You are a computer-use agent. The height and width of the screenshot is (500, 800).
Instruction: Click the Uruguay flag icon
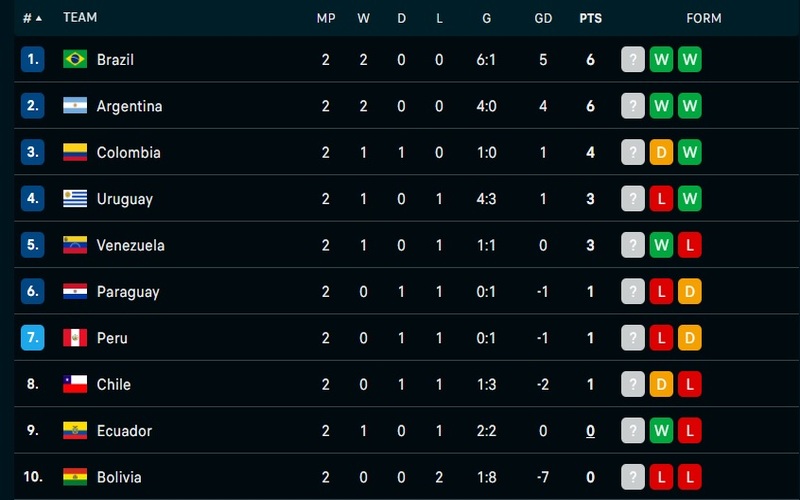coord(75,198)
